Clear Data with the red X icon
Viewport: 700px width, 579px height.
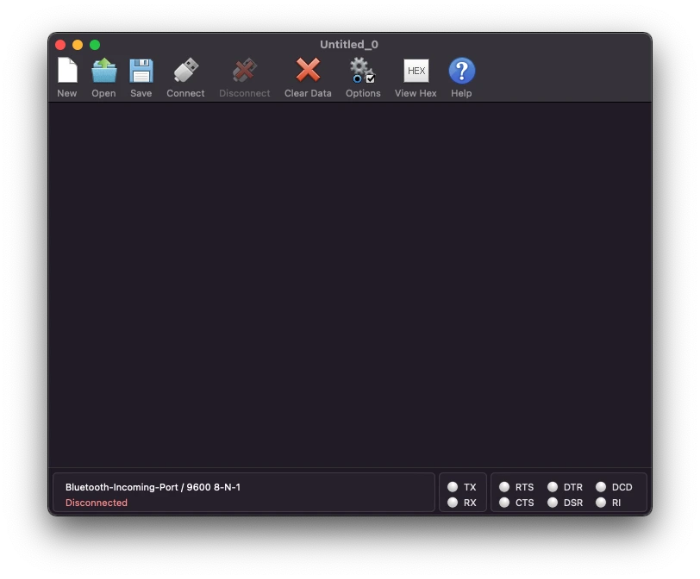click(x=308, y=77)
